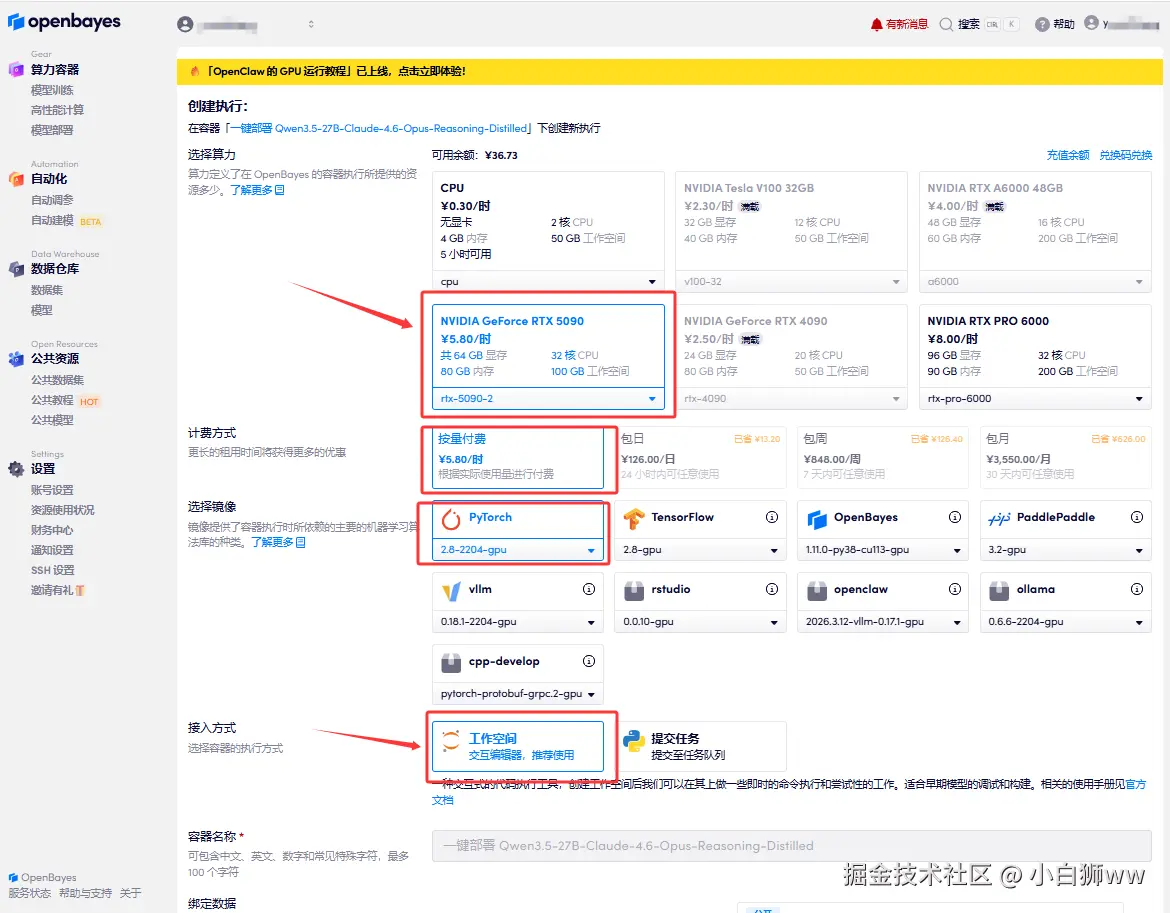
Task: Open vllm version dropdown 0.18.1-2204-gpu
Action: pyautogui.click(x=518, y=621)
